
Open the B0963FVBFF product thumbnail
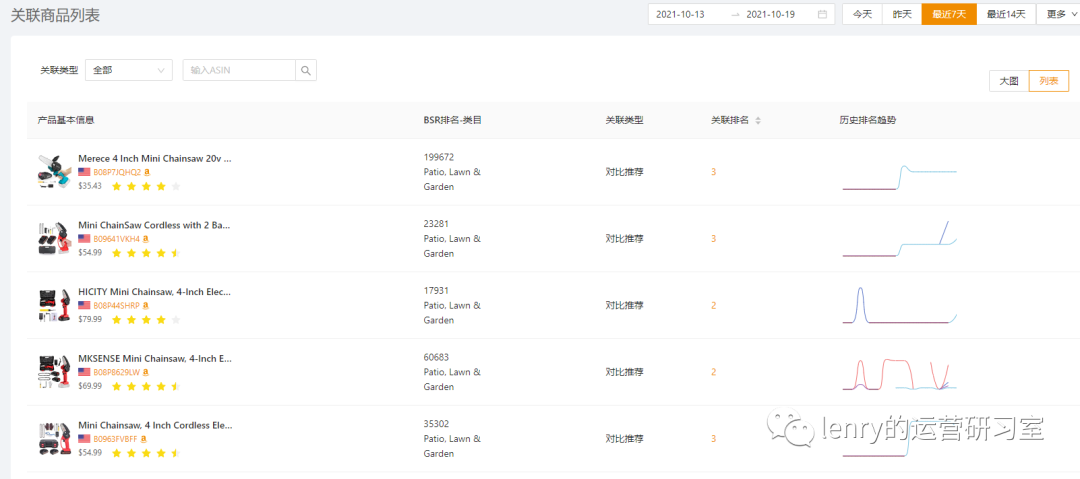[x=54, y=439]
